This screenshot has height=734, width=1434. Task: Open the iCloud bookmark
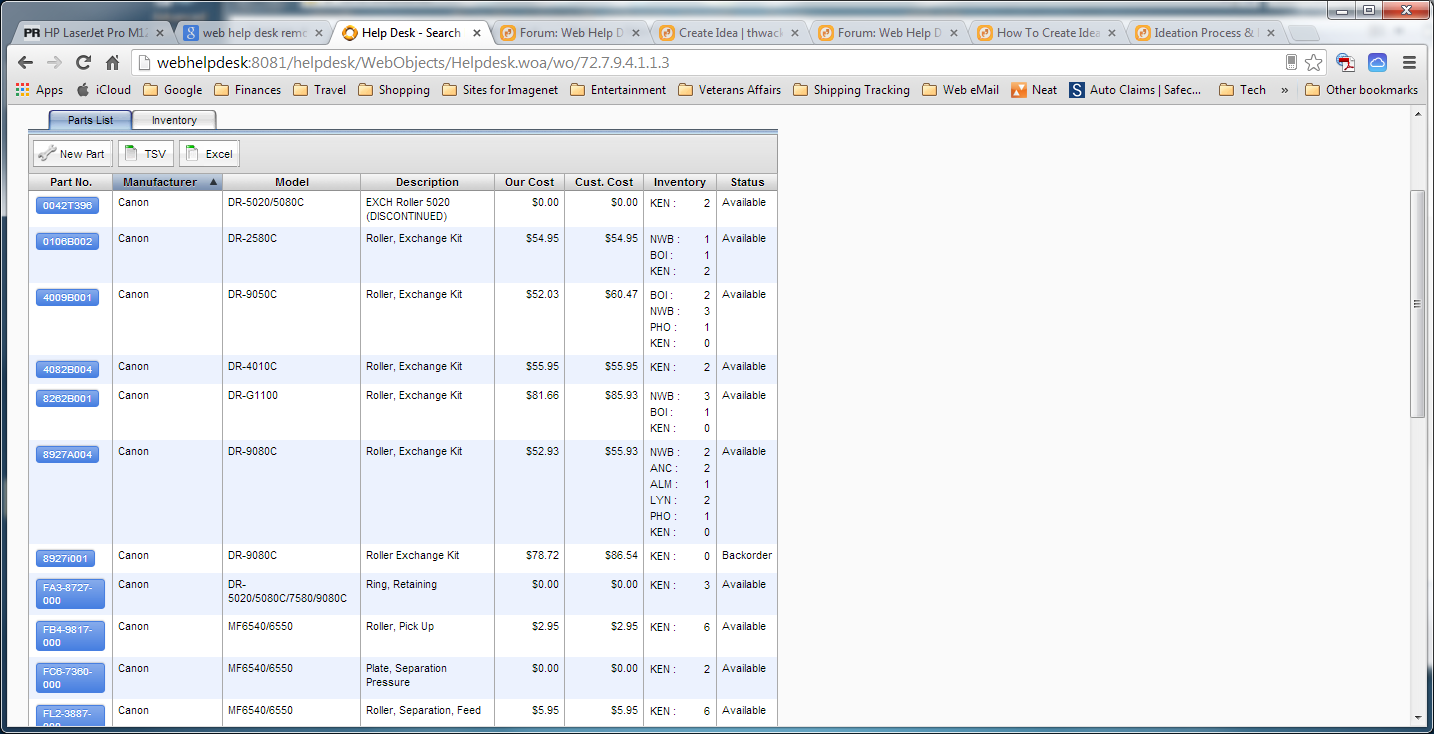(103, 89)
